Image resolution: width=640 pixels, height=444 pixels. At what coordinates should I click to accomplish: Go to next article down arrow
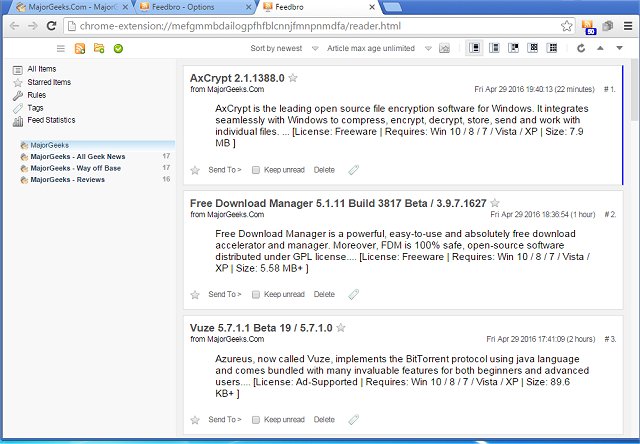coord(619,48)
